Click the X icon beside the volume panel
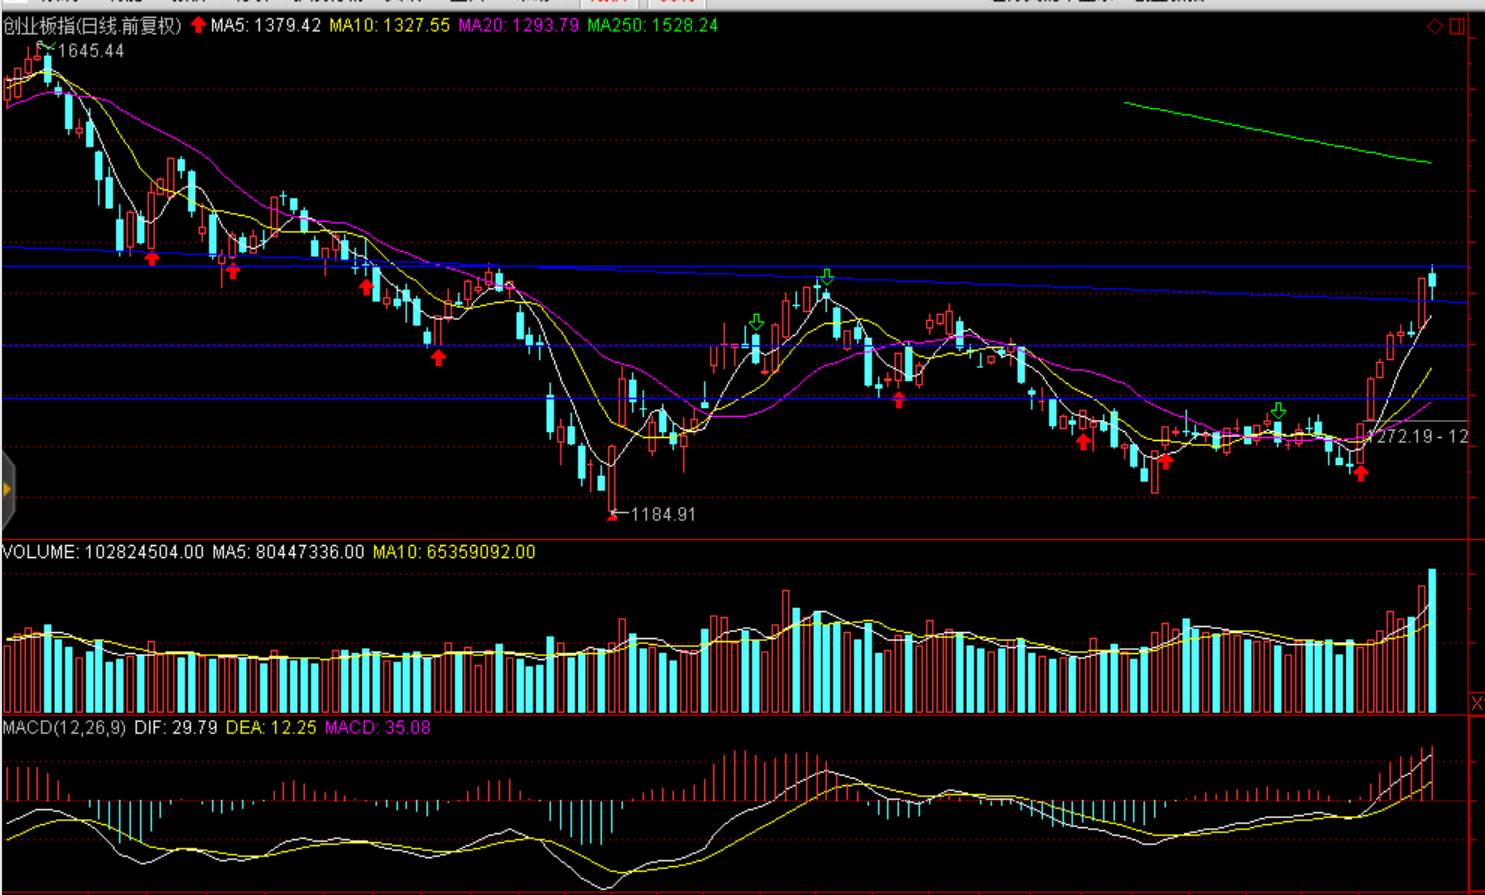 [x=1476, y=704]
